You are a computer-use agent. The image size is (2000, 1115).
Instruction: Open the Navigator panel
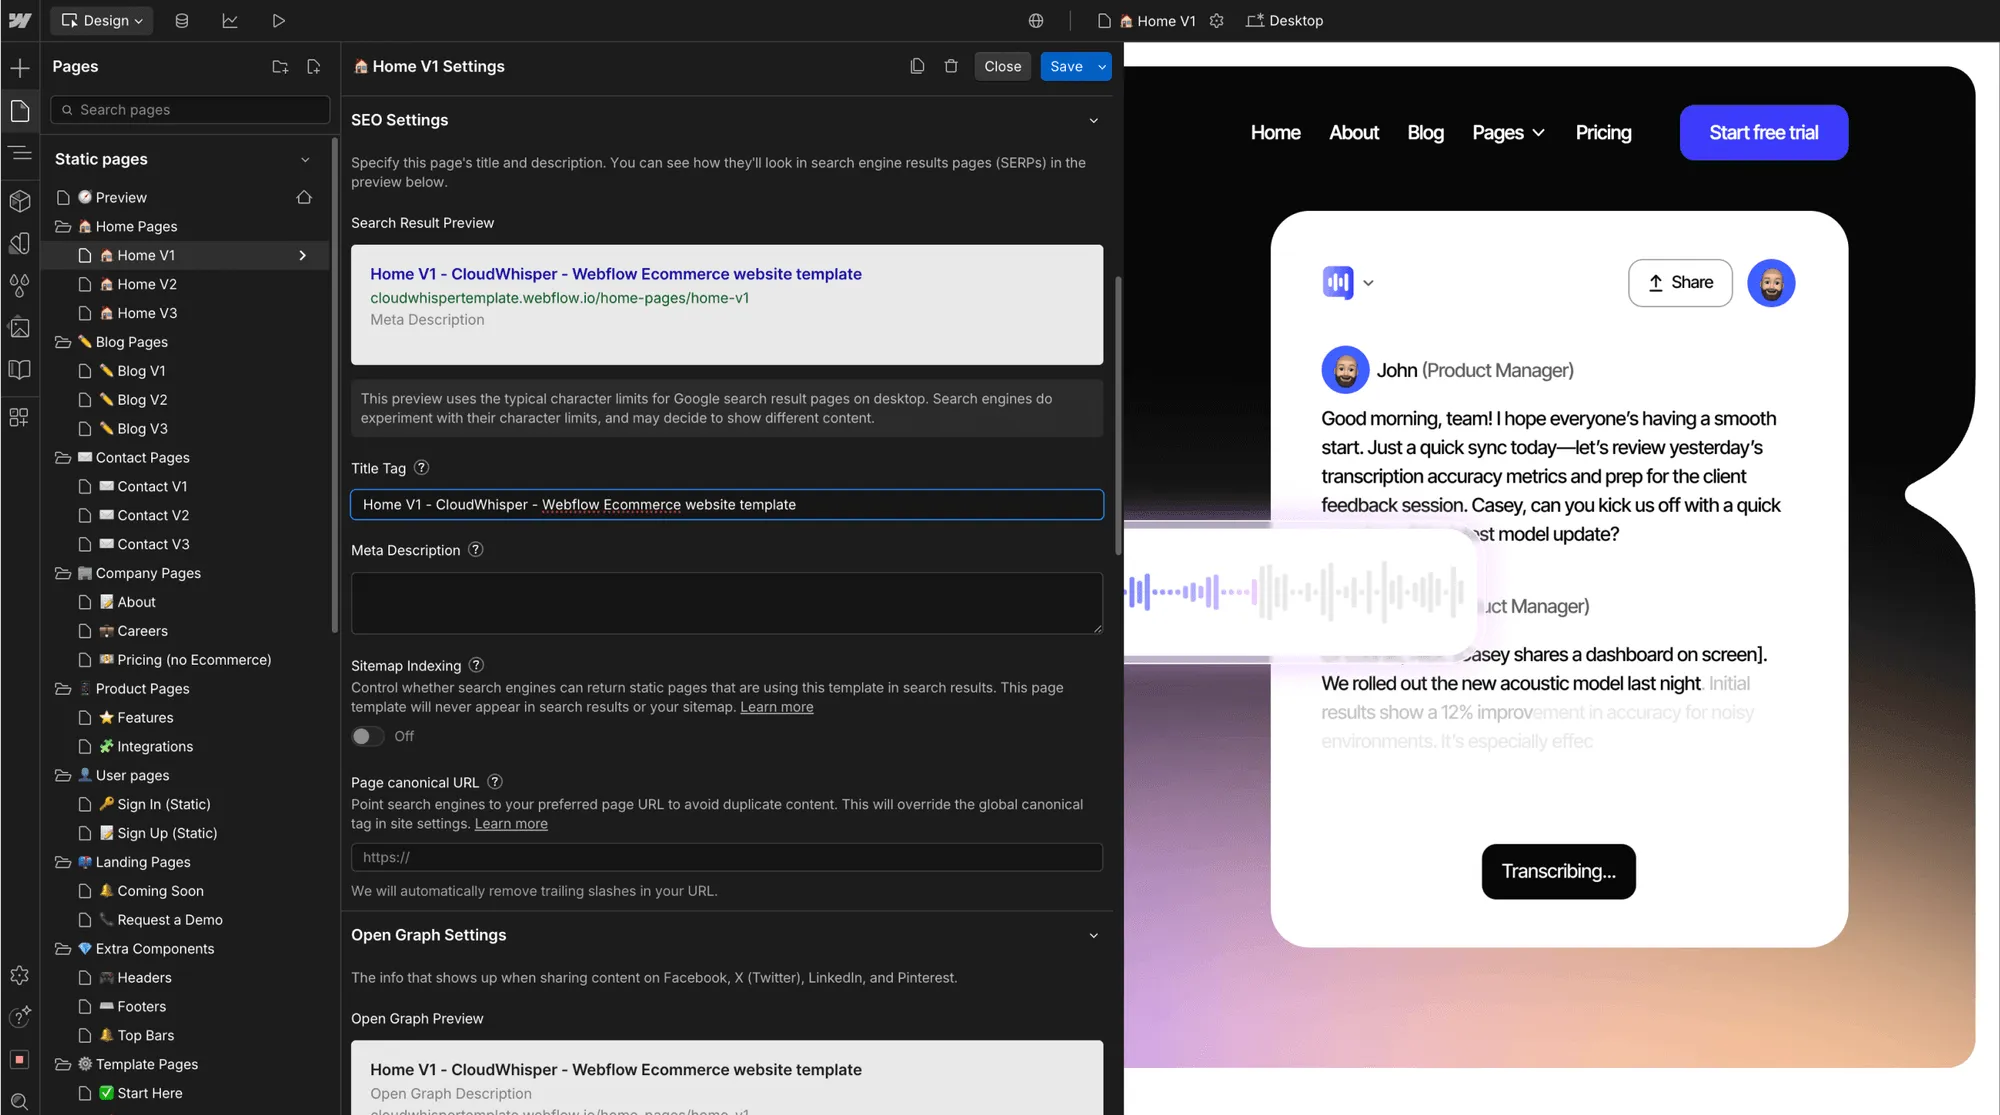[20, 154]
